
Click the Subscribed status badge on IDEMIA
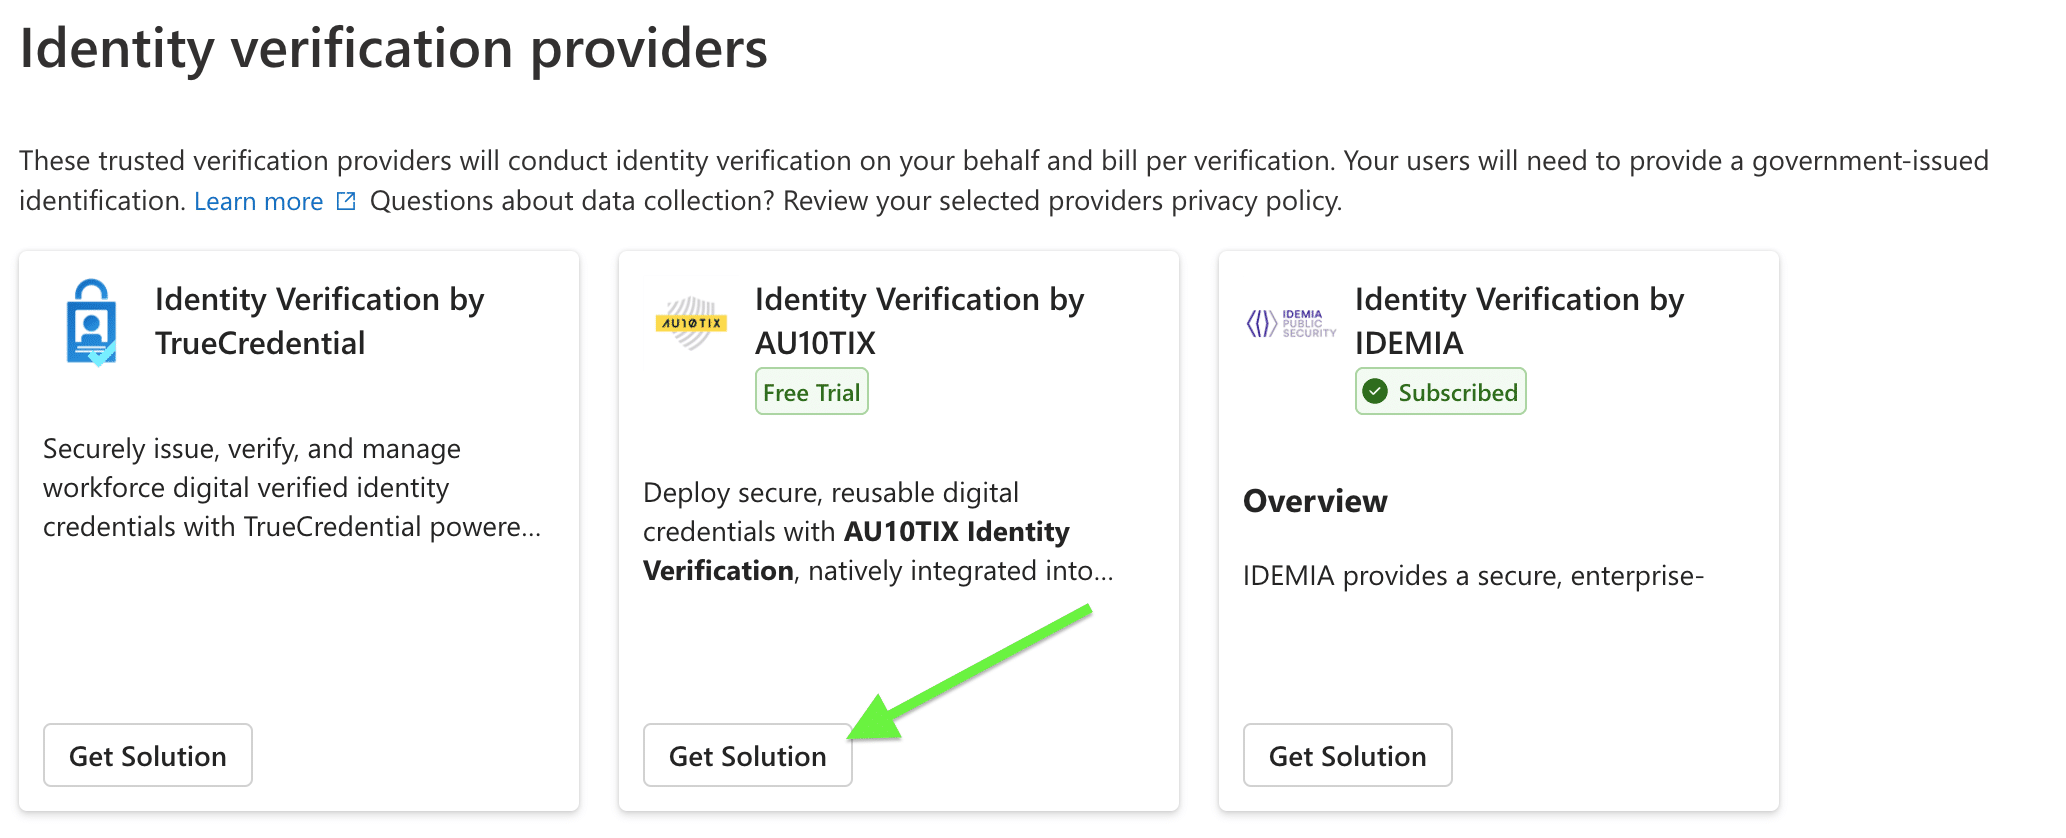tap(1440, 391)
